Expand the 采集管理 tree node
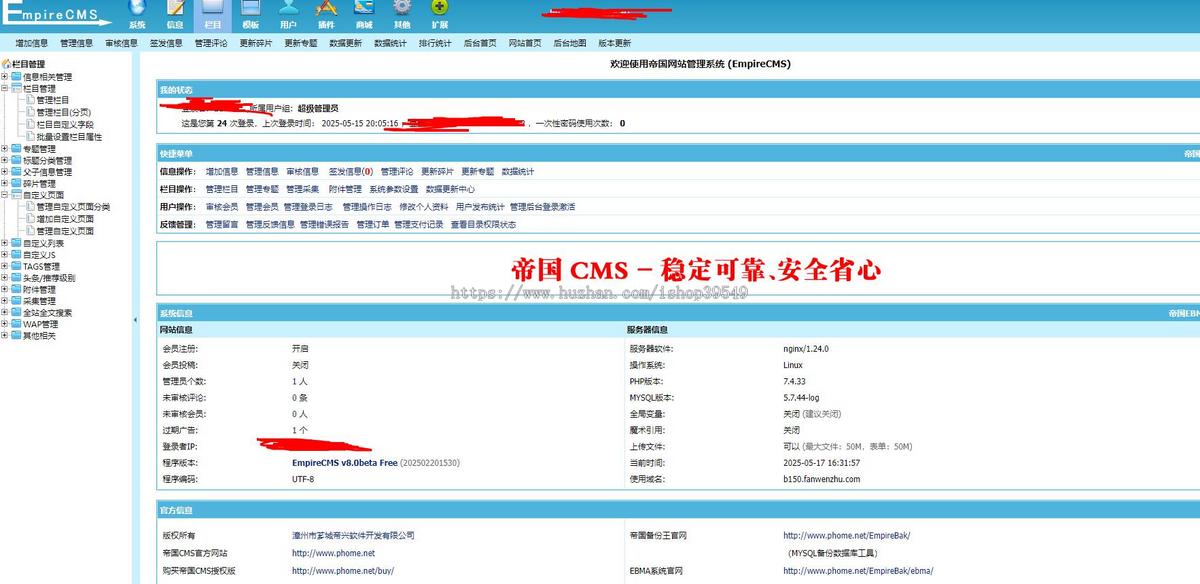The height and width of the screenshot is (584, 1200). click(5, 301)
